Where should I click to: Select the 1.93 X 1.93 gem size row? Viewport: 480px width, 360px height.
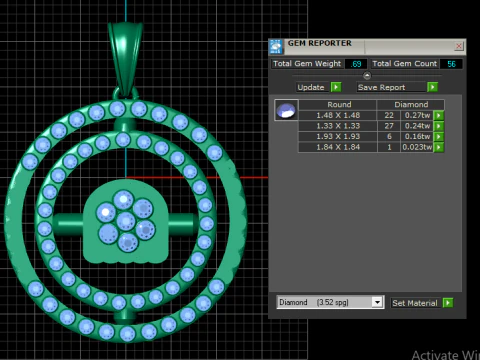[x=366, y=137]
